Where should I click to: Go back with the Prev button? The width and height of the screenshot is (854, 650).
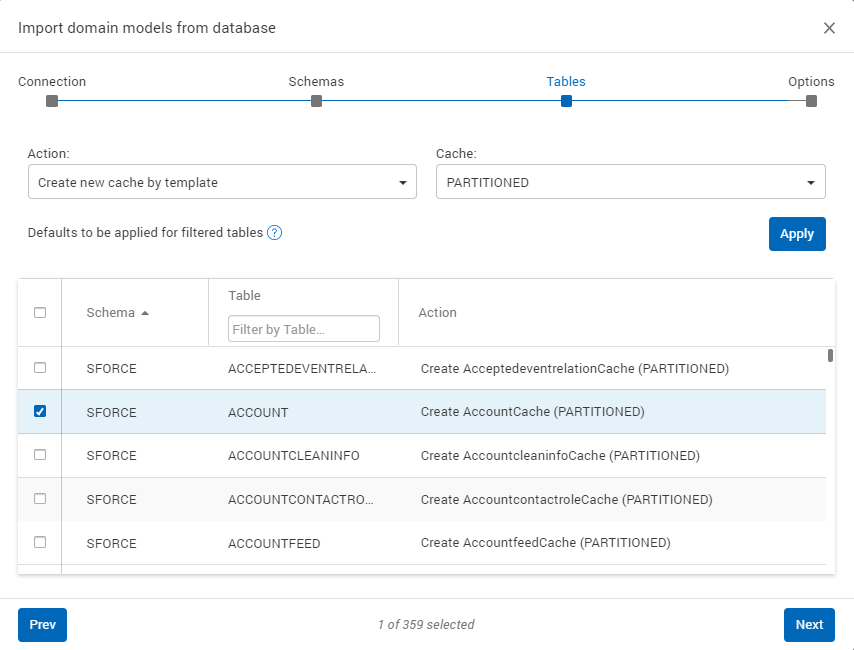[42, 625]
